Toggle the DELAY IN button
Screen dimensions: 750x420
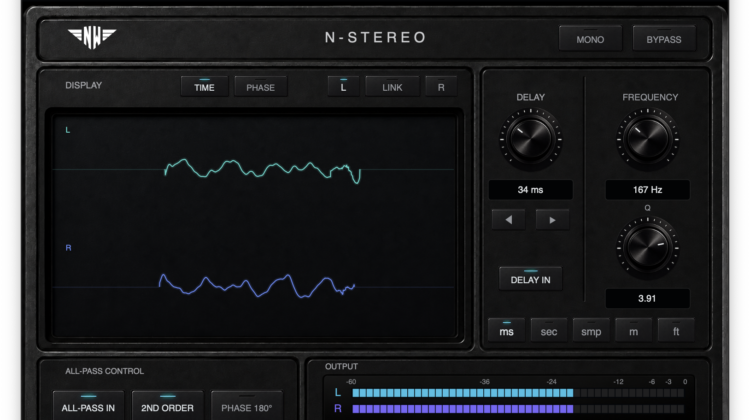[x=530, y=279]
